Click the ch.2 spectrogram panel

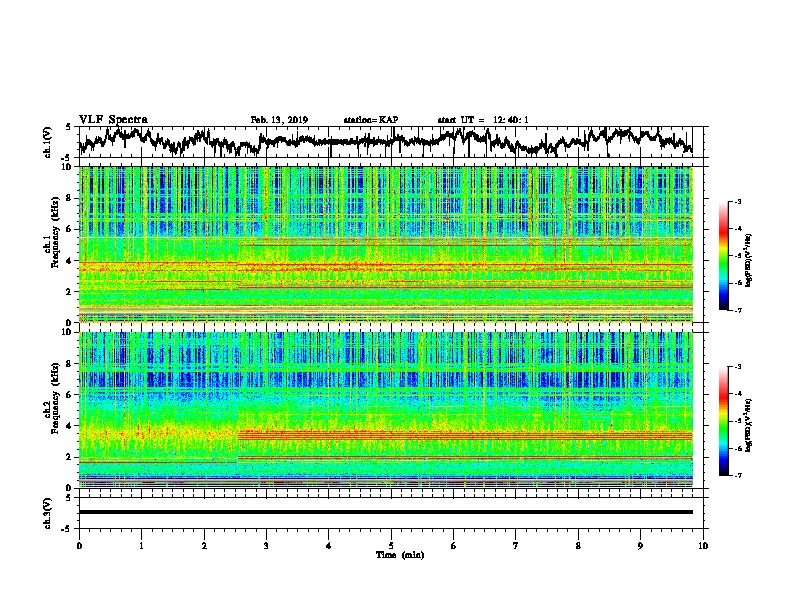[385, 410]
